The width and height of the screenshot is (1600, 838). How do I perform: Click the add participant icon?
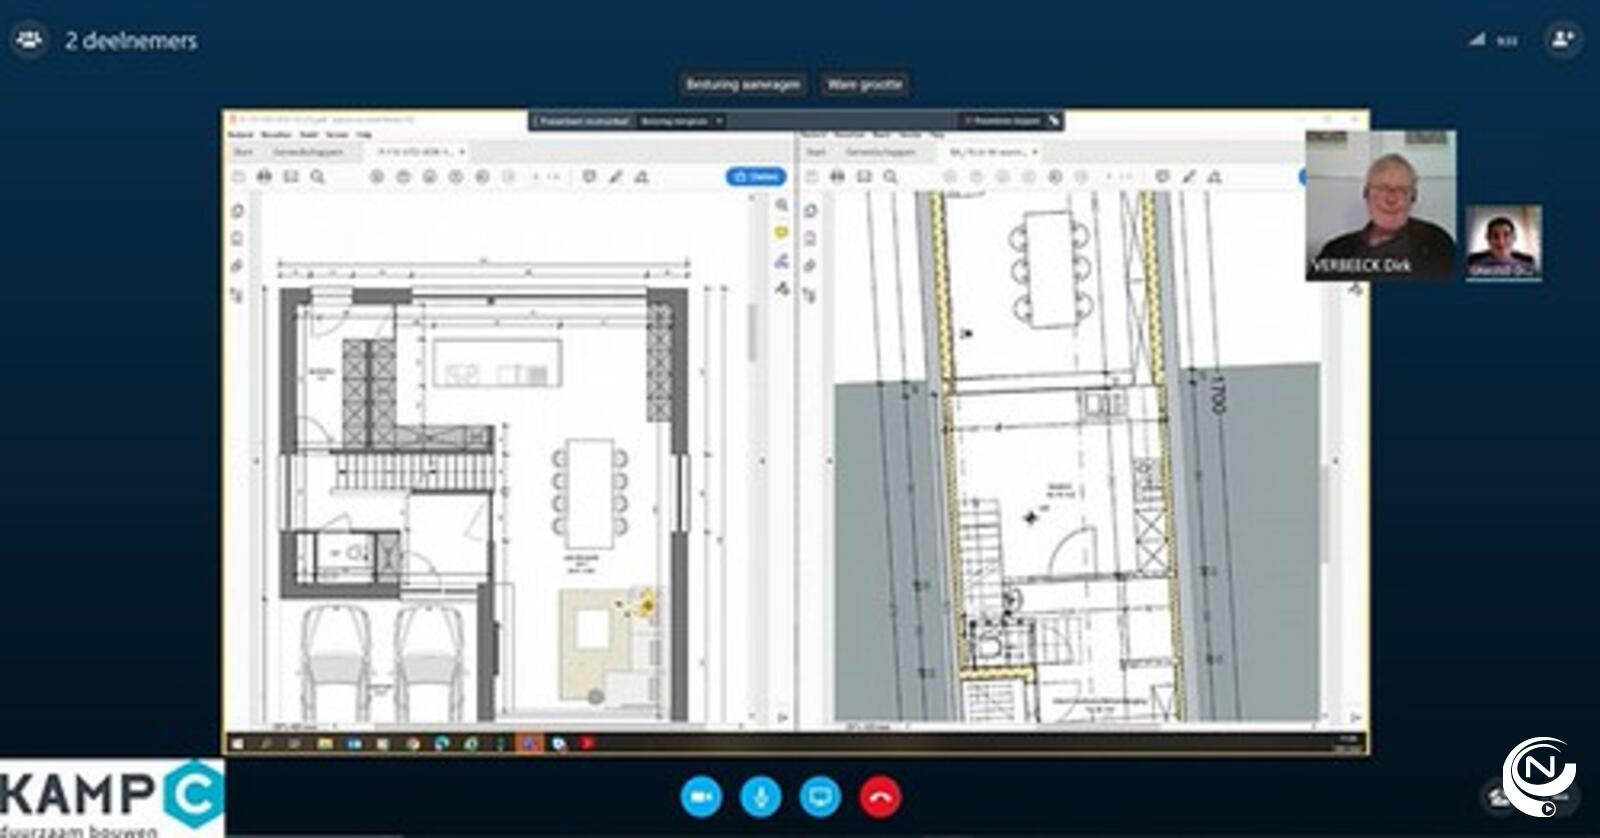pyautogui.click(x=1562, y=39)
